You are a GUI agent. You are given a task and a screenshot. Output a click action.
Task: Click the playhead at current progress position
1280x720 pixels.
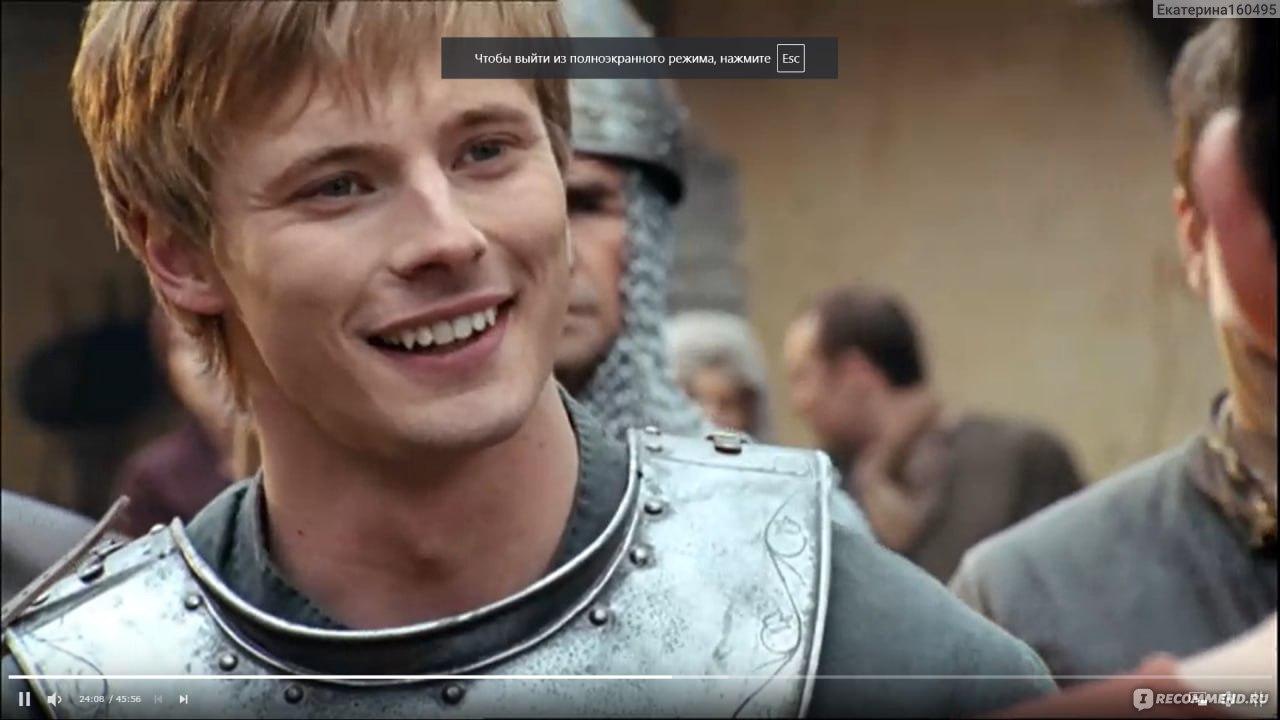[671, 677]
